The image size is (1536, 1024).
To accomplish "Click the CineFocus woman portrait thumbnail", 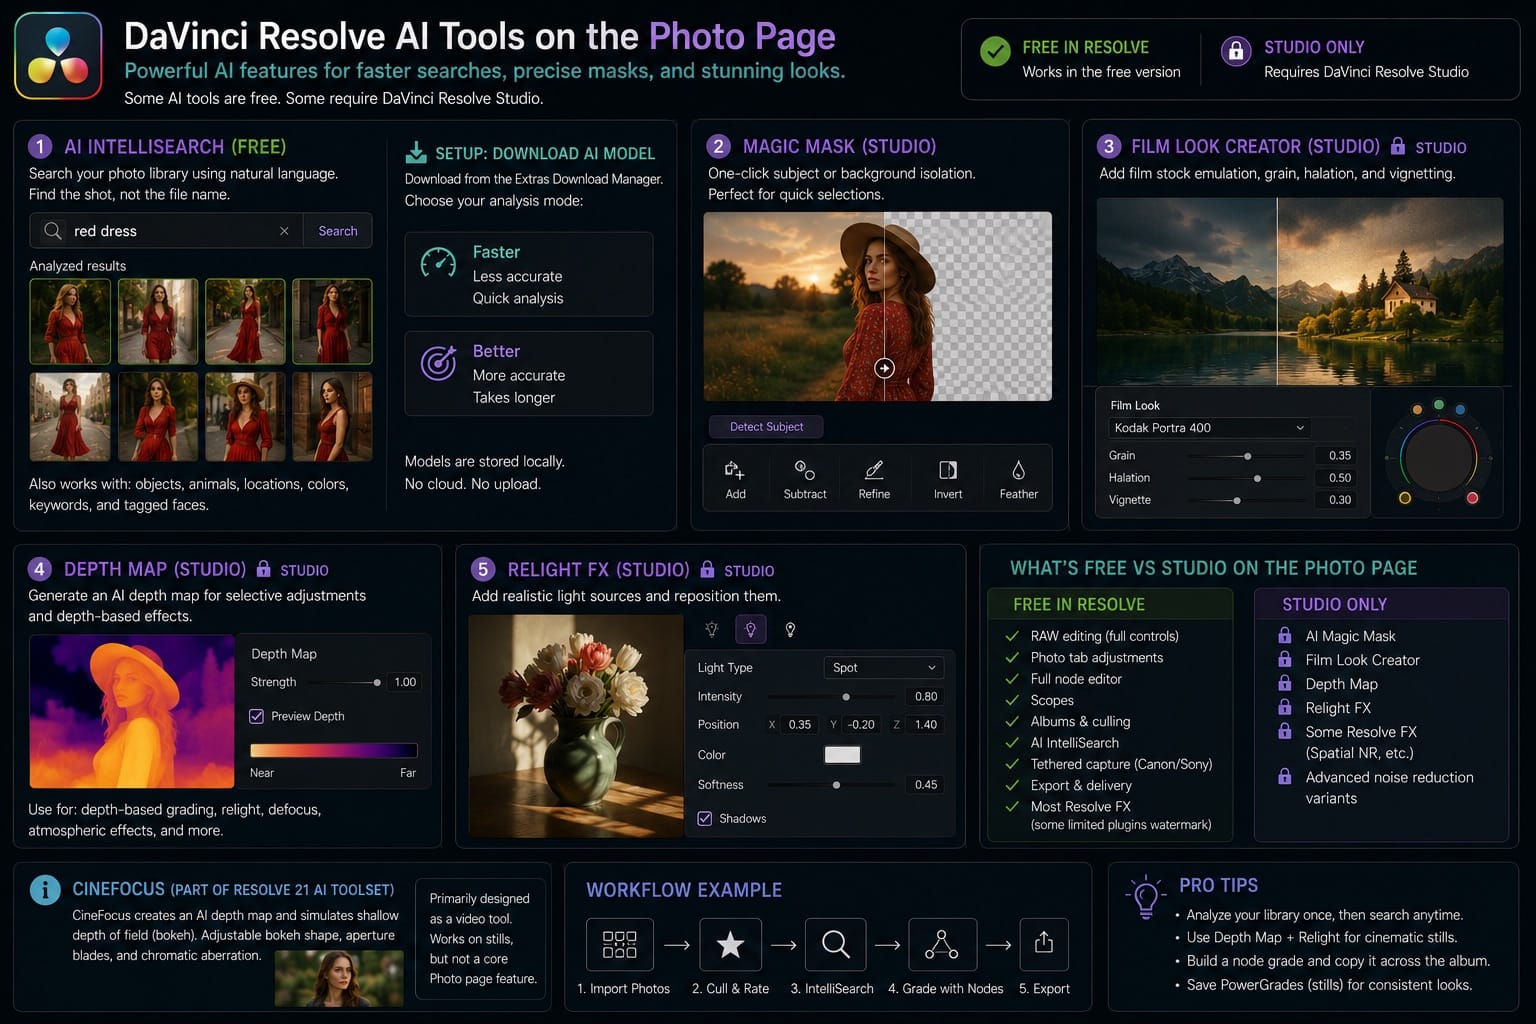I will tap(339, 978).
